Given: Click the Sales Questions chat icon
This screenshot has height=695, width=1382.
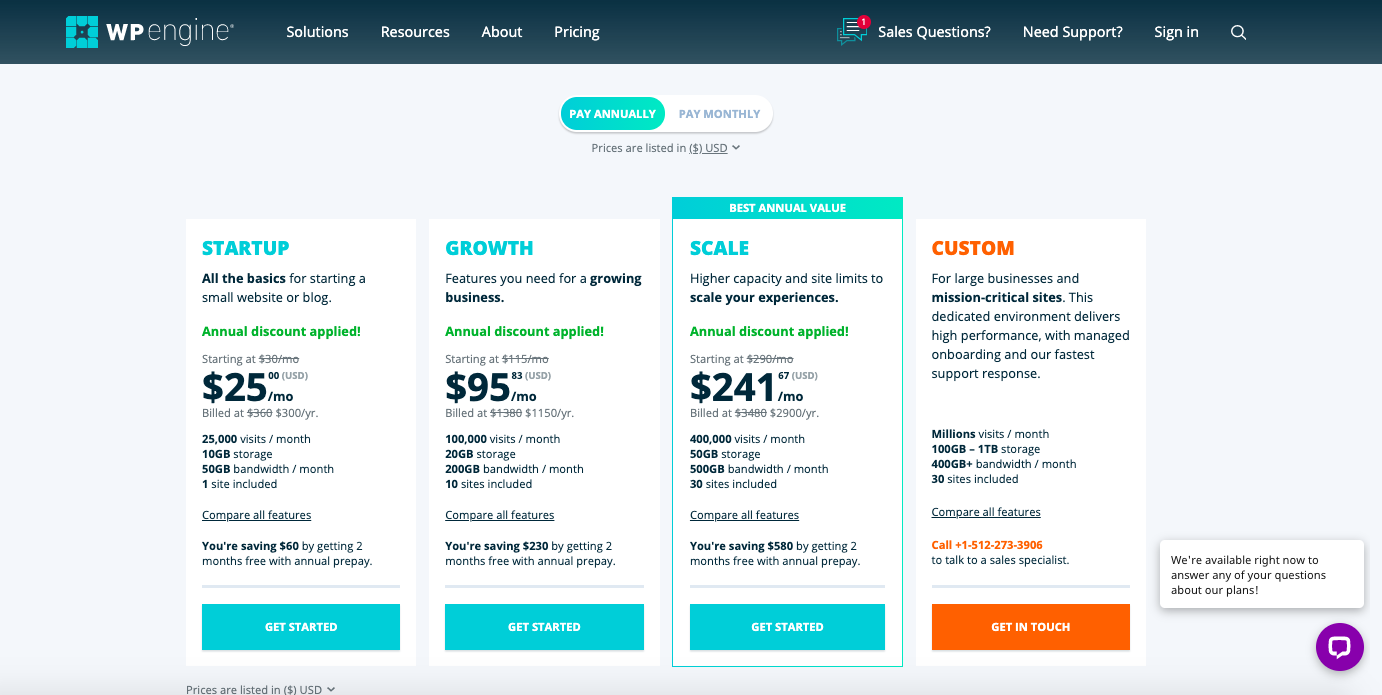Looking at the screenshot, I should pos(851,32).
